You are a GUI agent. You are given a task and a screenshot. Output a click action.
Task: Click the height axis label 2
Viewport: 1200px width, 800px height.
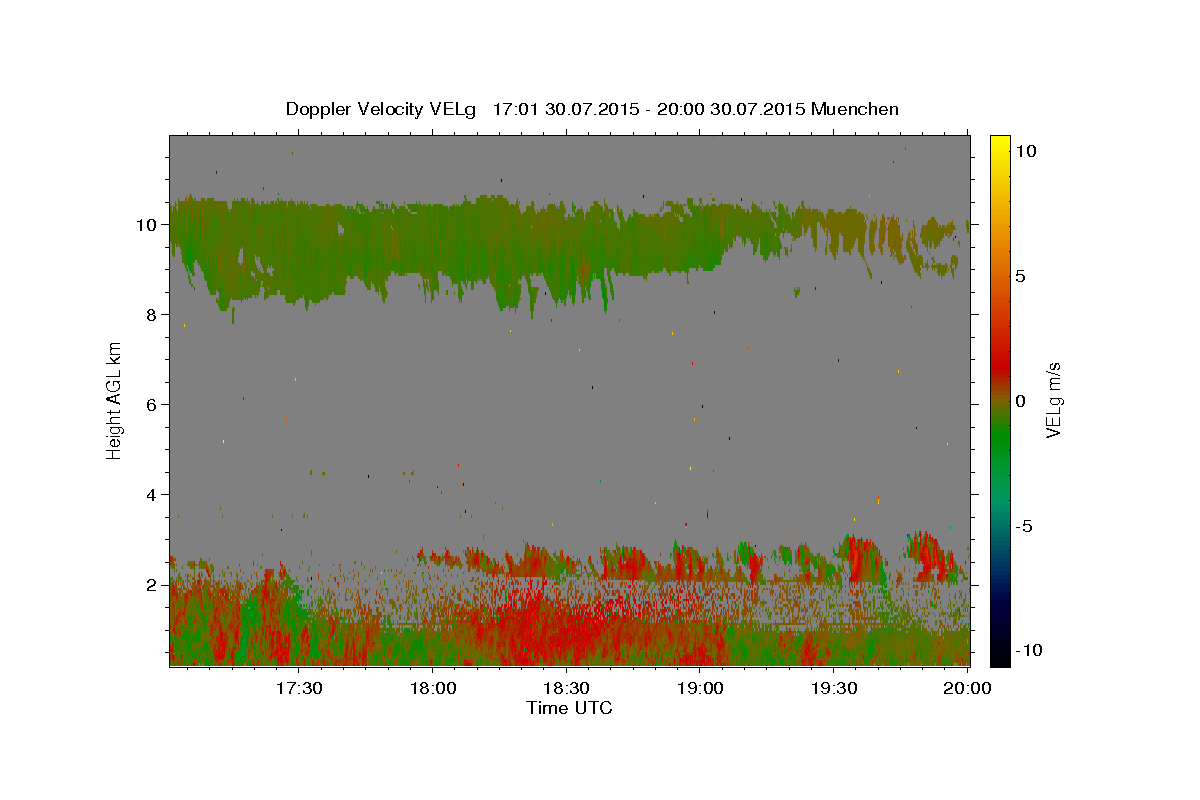click(x=152, y=585)
